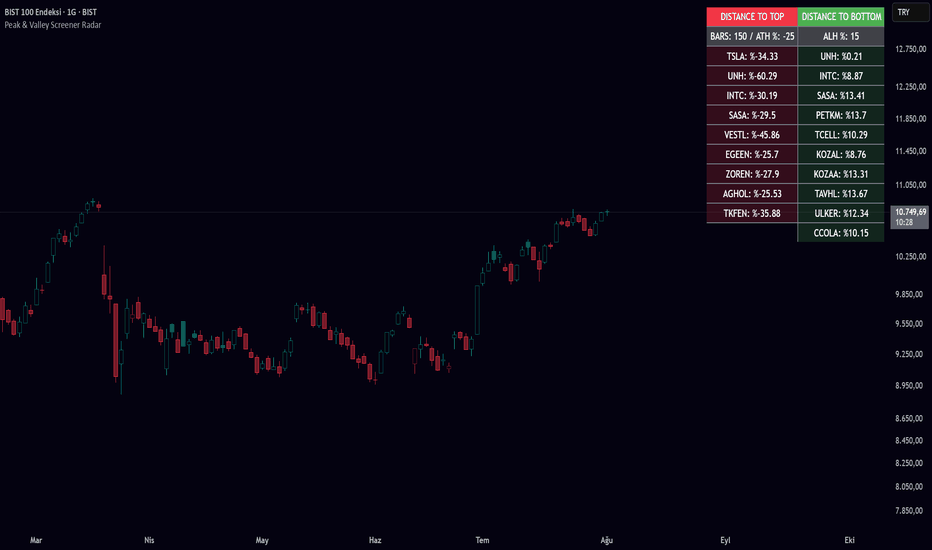Image resolution: width=932 pixels, height=550 pixels.
Task: Click the VESTL: %-45.86 cell
Action: (x=752, y=134)
